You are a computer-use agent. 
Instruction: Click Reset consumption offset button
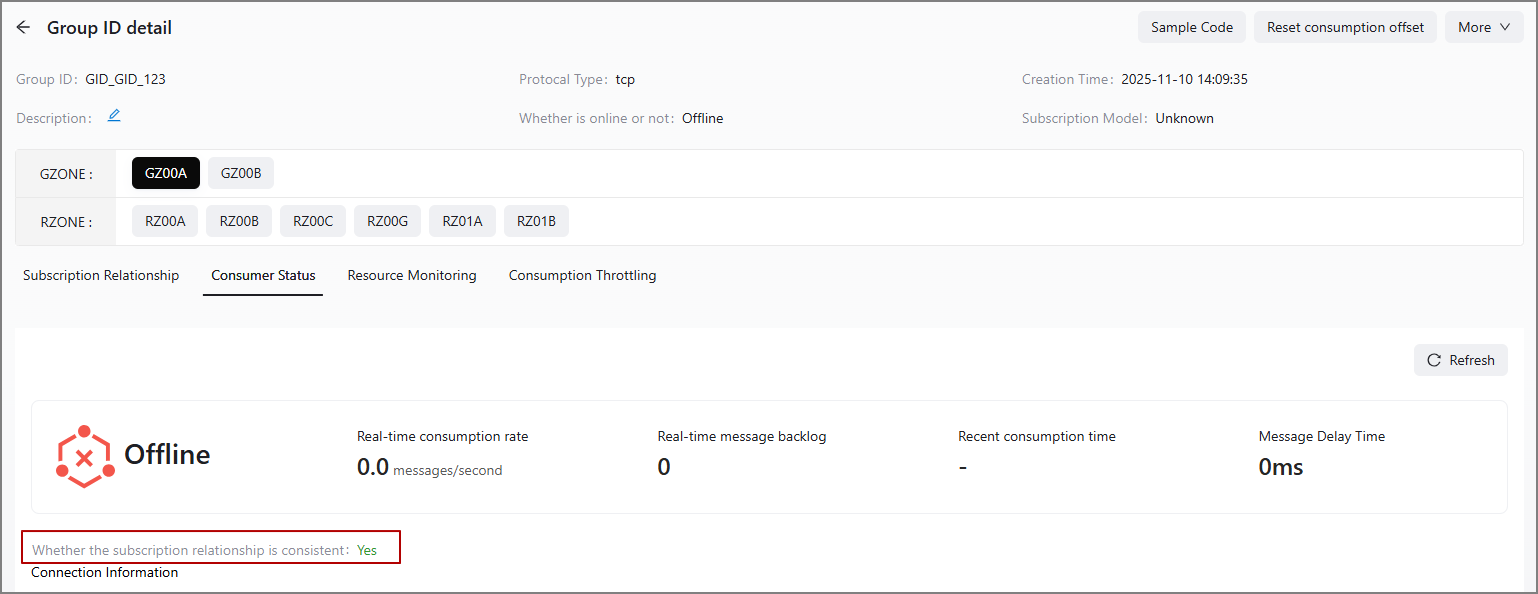pyautogui.click(x=1345, y=27)
